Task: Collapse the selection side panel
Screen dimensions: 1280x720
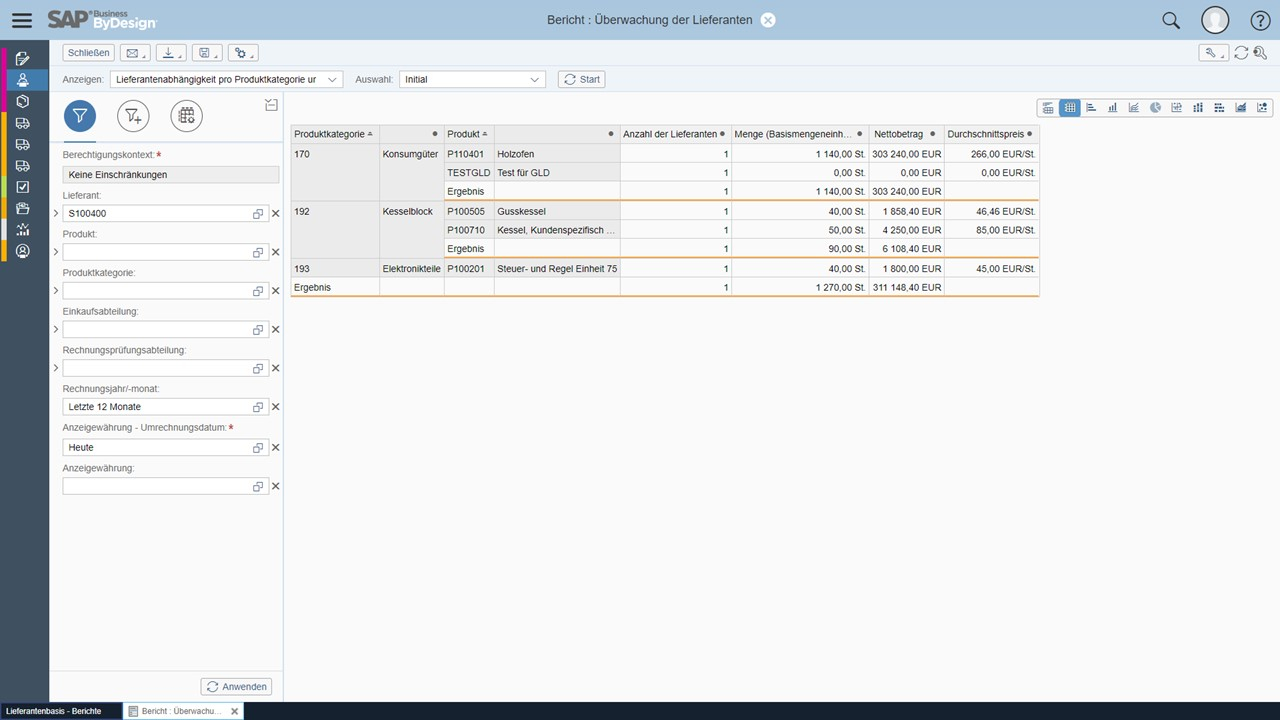Action: click(271, 105)
